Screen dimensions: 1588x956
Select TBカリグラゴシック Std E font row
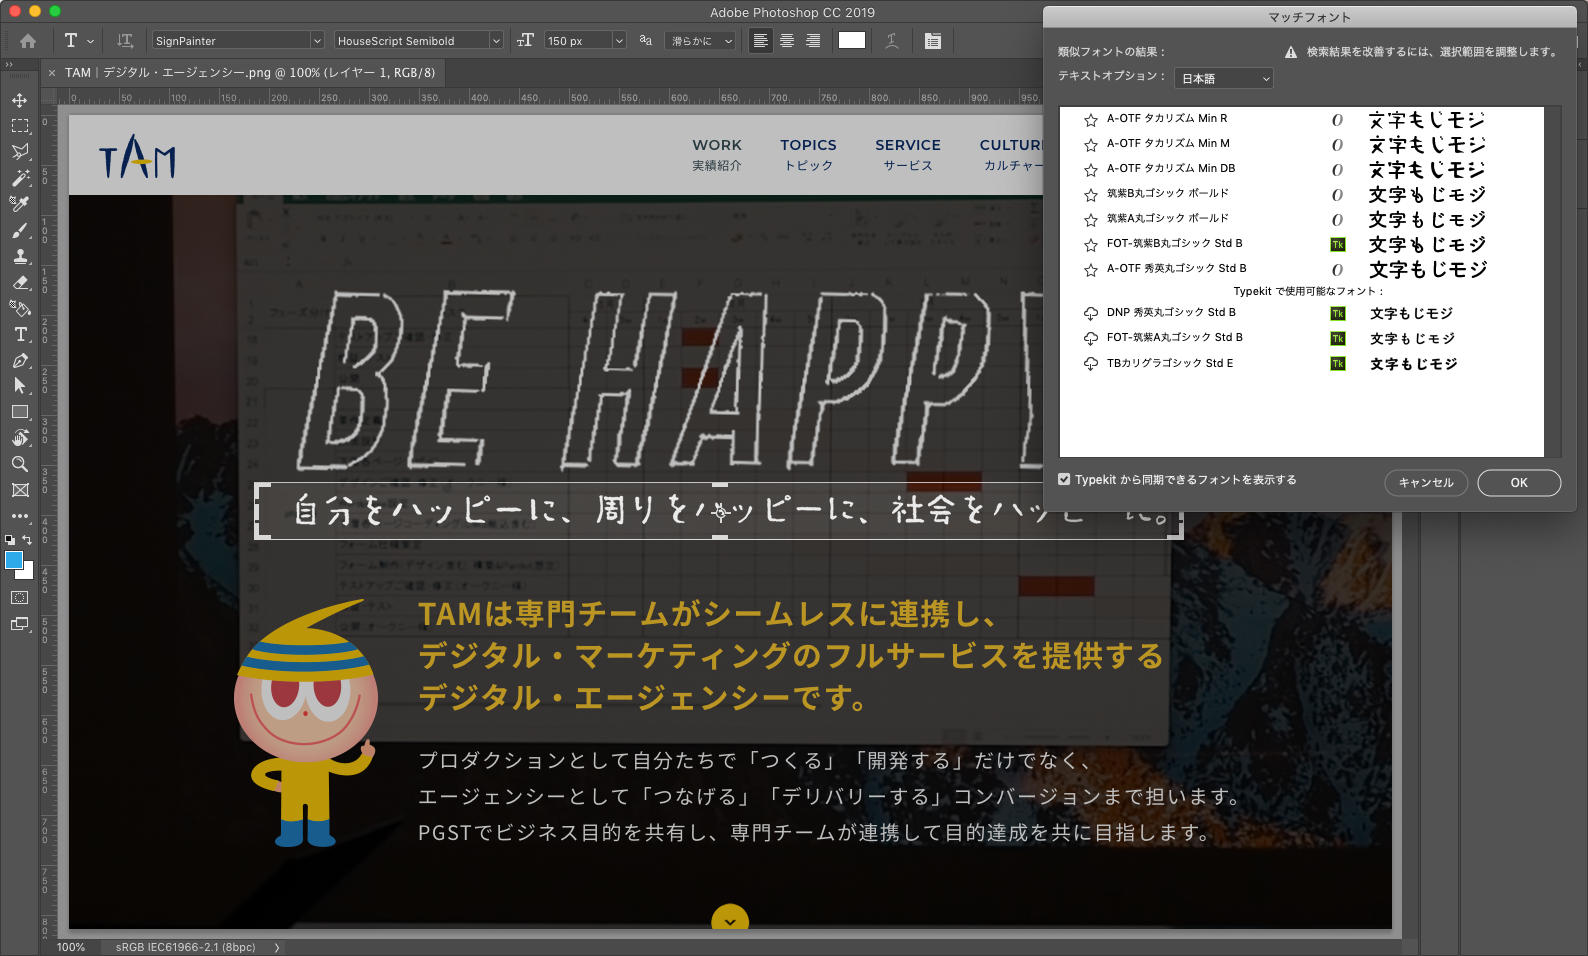tap(1302, 363)
